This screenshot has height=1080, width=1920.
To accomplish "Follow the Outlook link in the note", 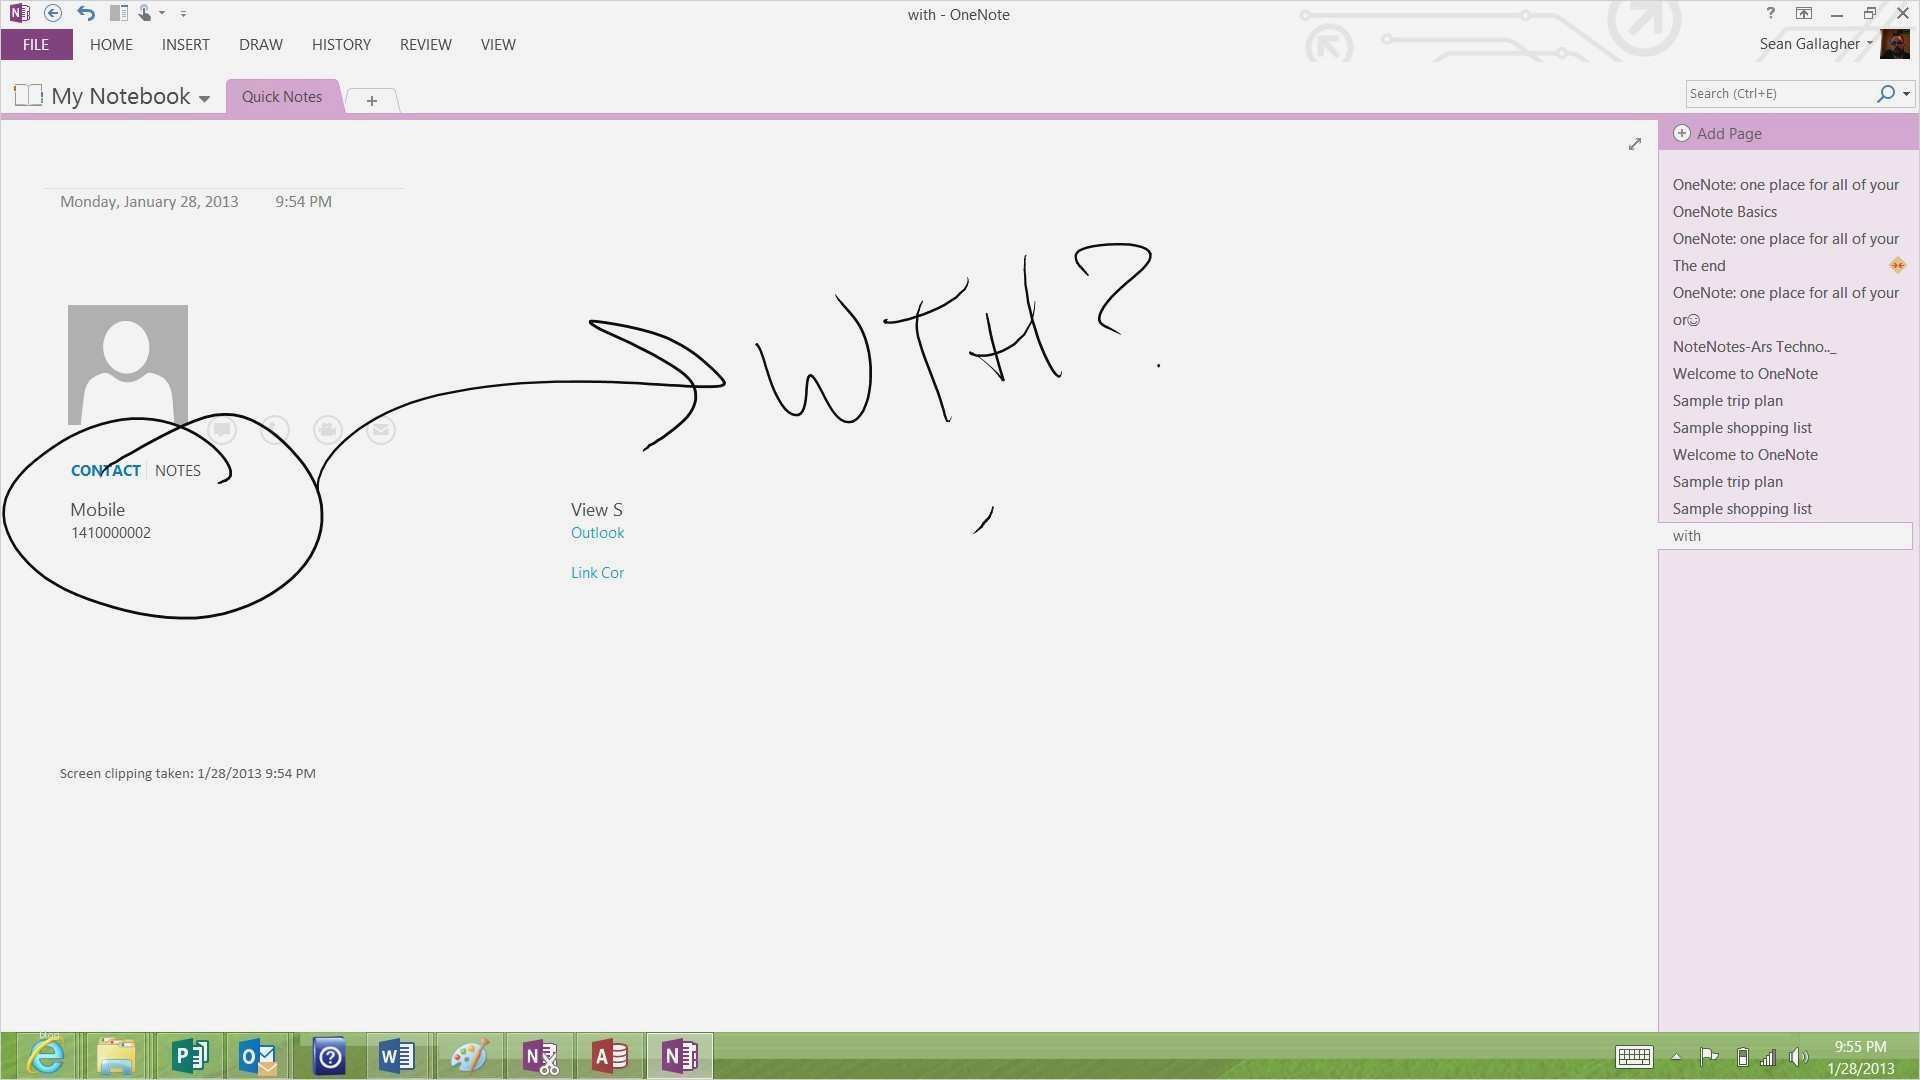I will pos(597,532).
